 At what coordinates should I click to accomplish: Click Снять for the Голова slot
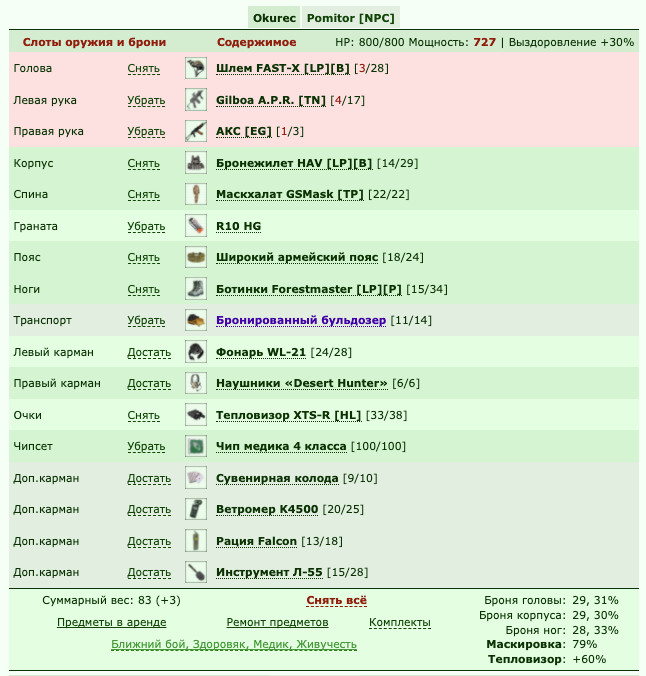pyautogui.click(x=144, y=69)
